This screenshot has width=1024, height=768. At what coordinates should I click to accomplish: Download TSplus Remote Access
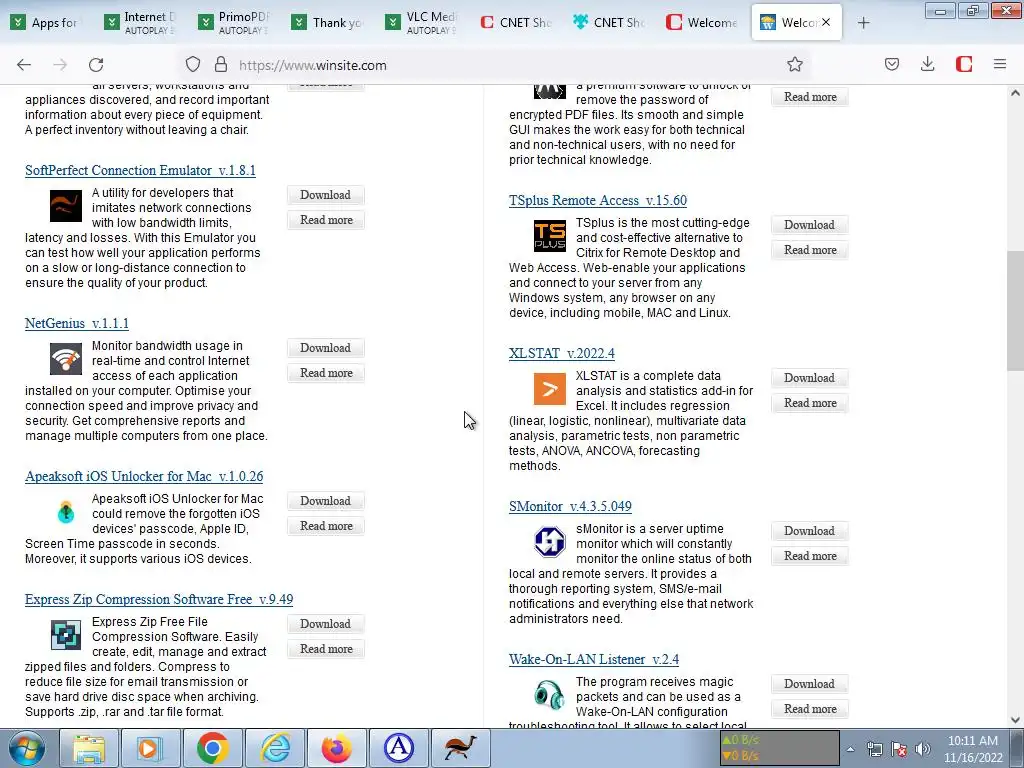[810, 225]
